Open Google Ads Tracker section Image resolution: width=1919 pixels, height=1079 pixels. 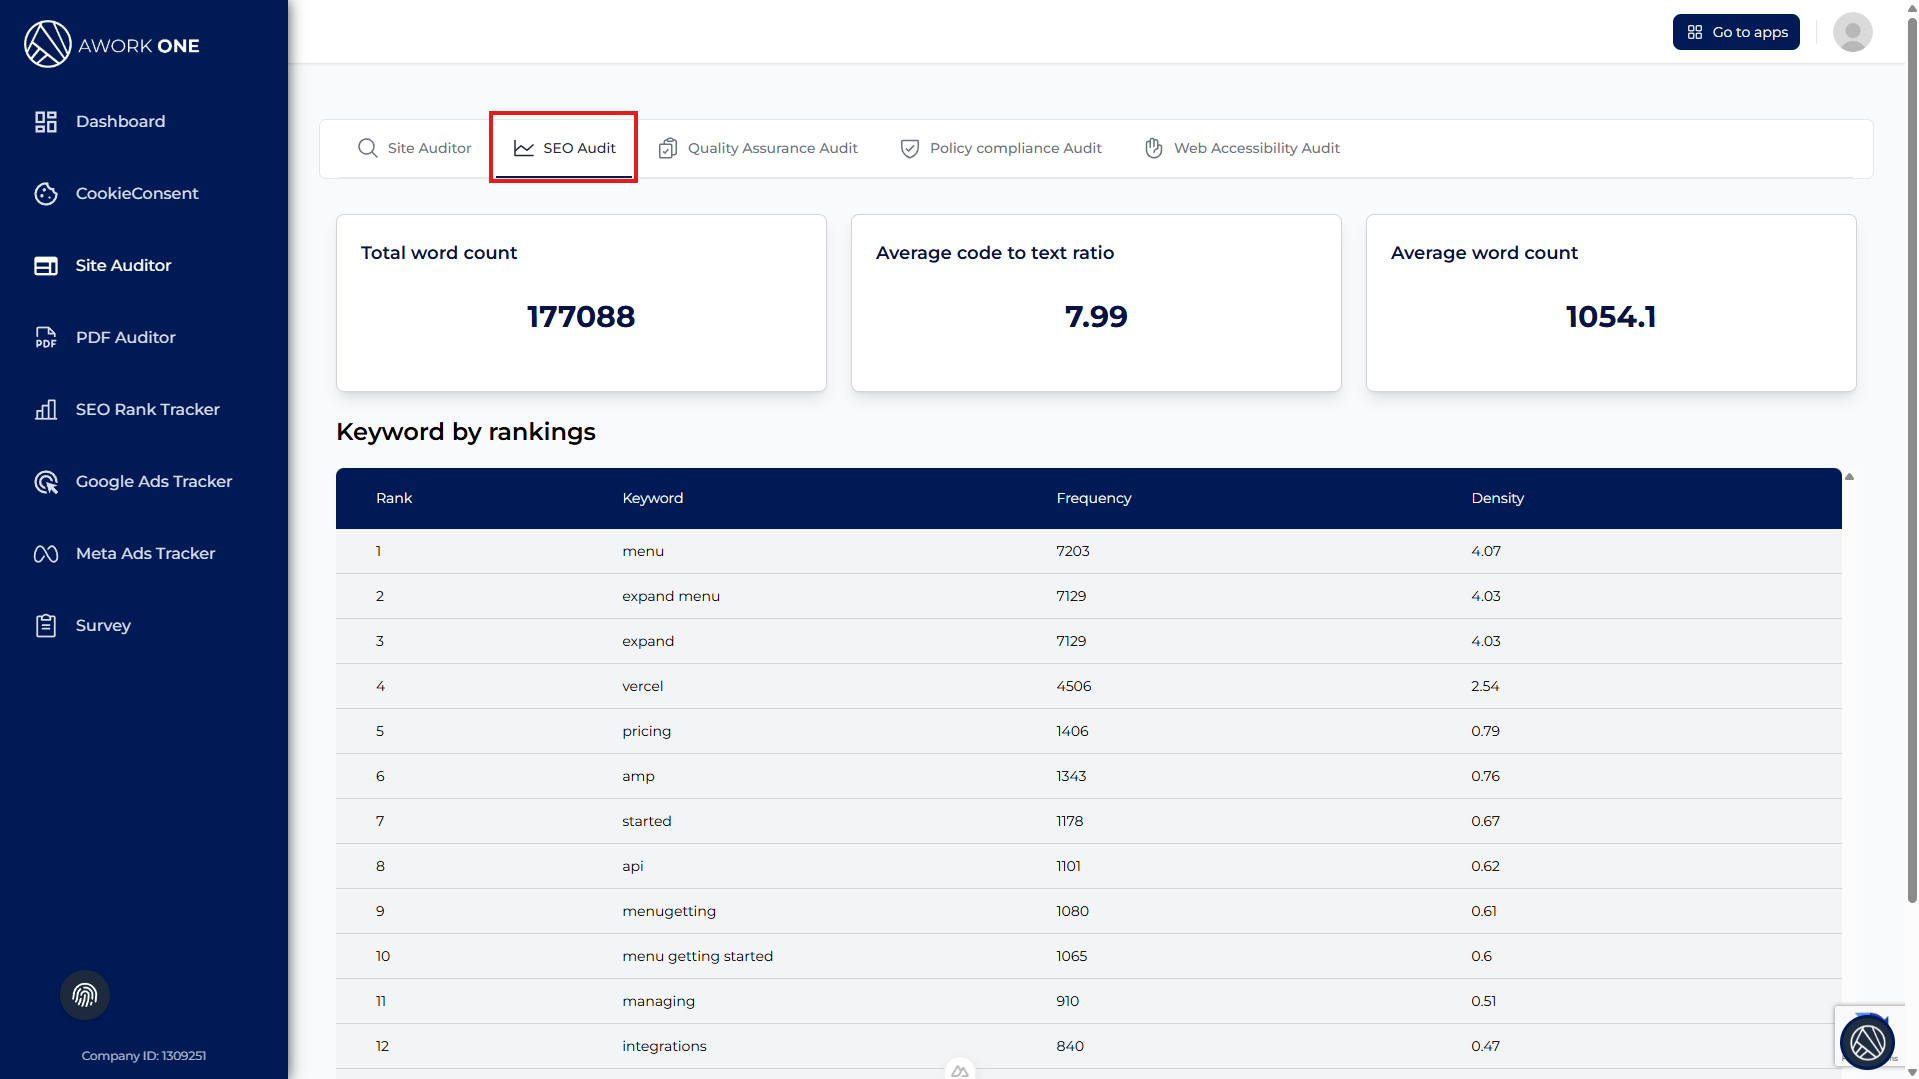coord(153,481)
